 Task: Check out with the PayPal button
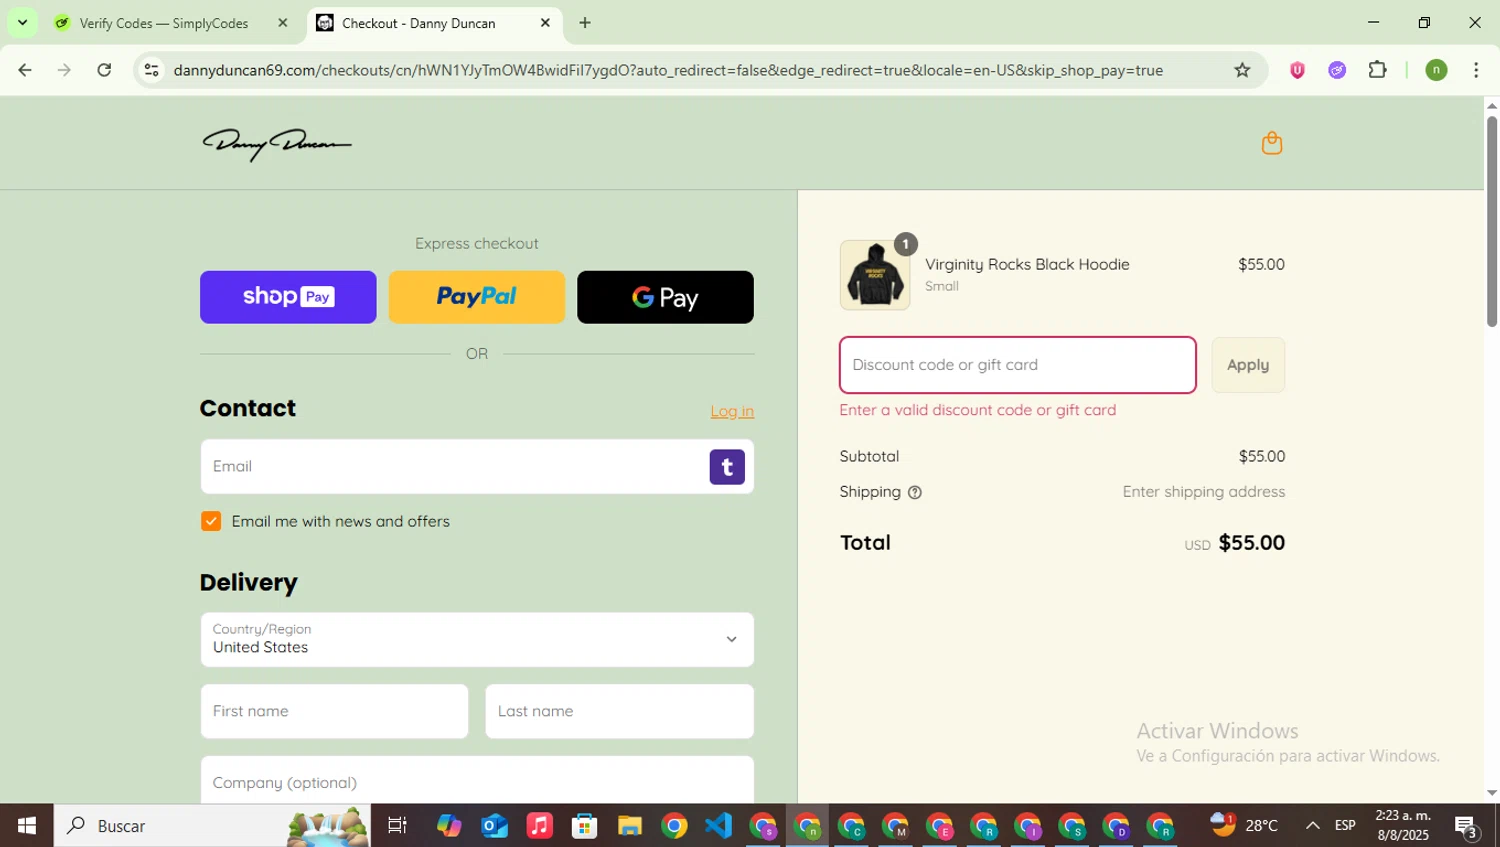(477, 297)
